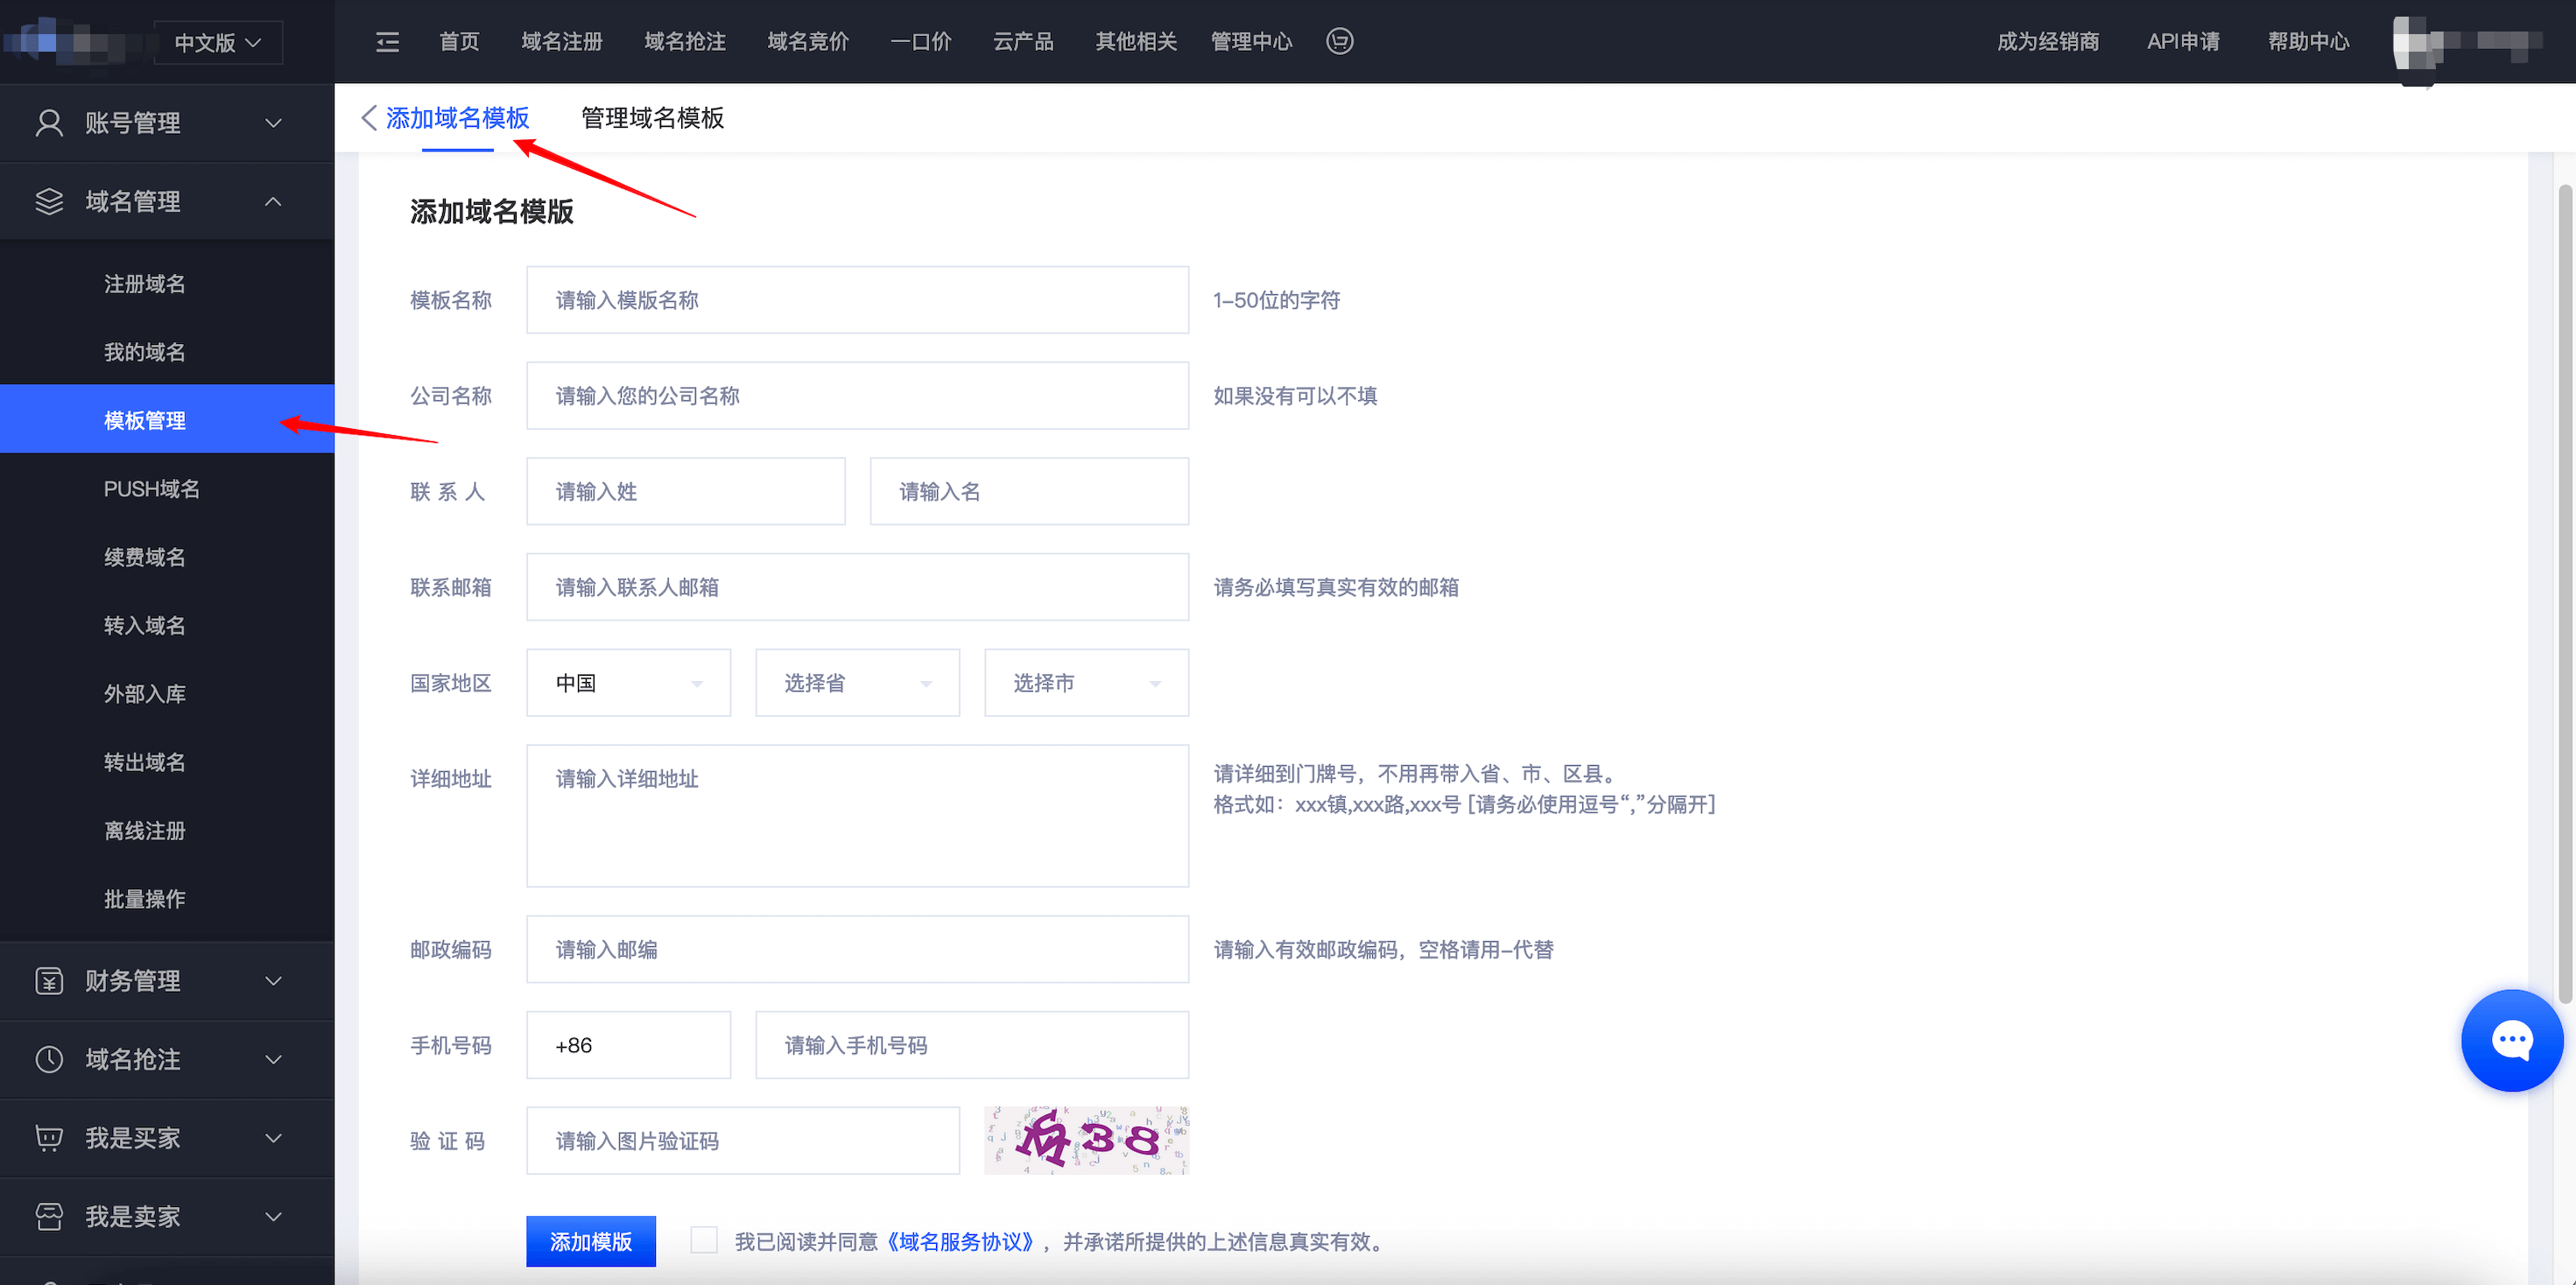Viewport: 2576px width, 1285px height.
Task: Select PUSH域名 in the sidebar
Action: click(x=152, y=489)
